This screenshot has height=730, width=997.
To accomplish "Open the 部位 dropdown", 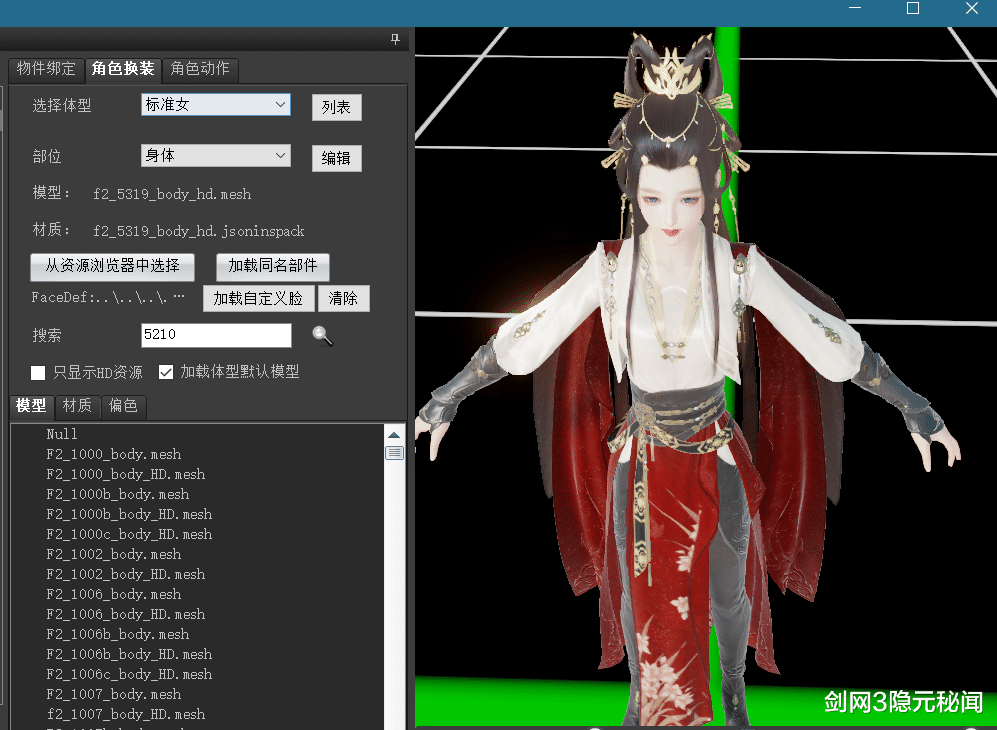I will (216, 156).
